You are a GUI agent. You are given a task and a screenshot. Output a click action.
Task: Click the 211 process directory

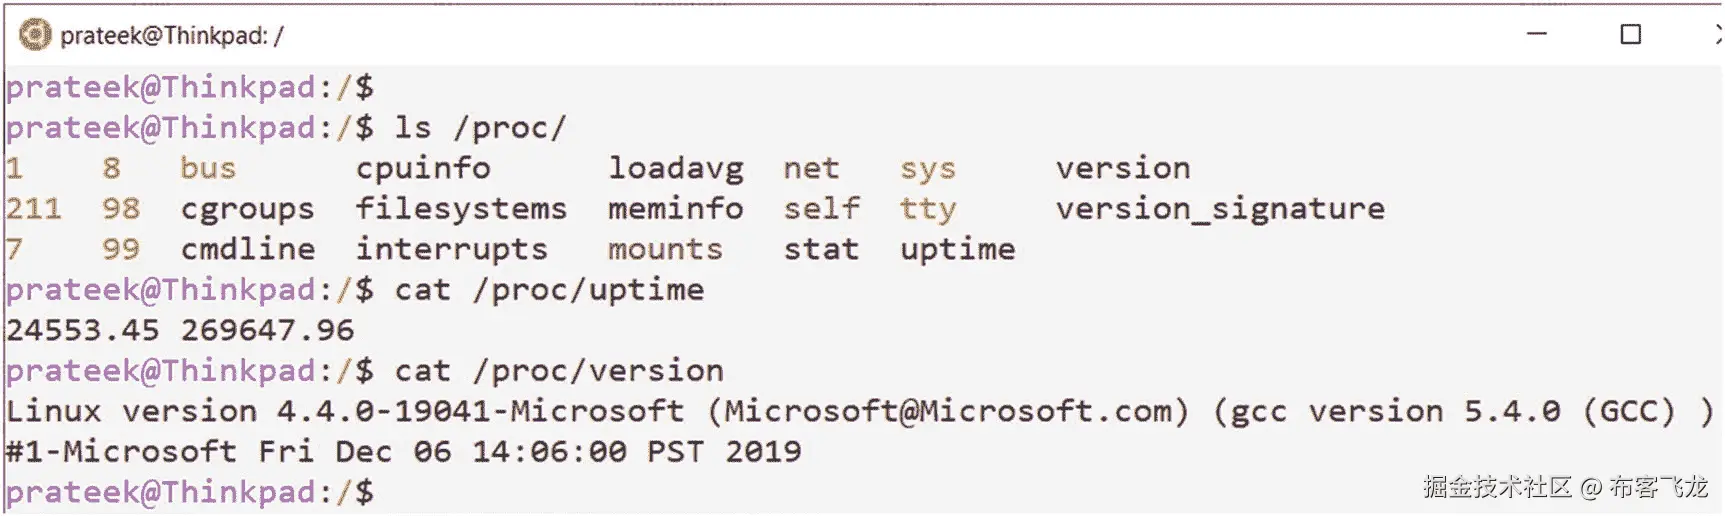tap(33, 208)
